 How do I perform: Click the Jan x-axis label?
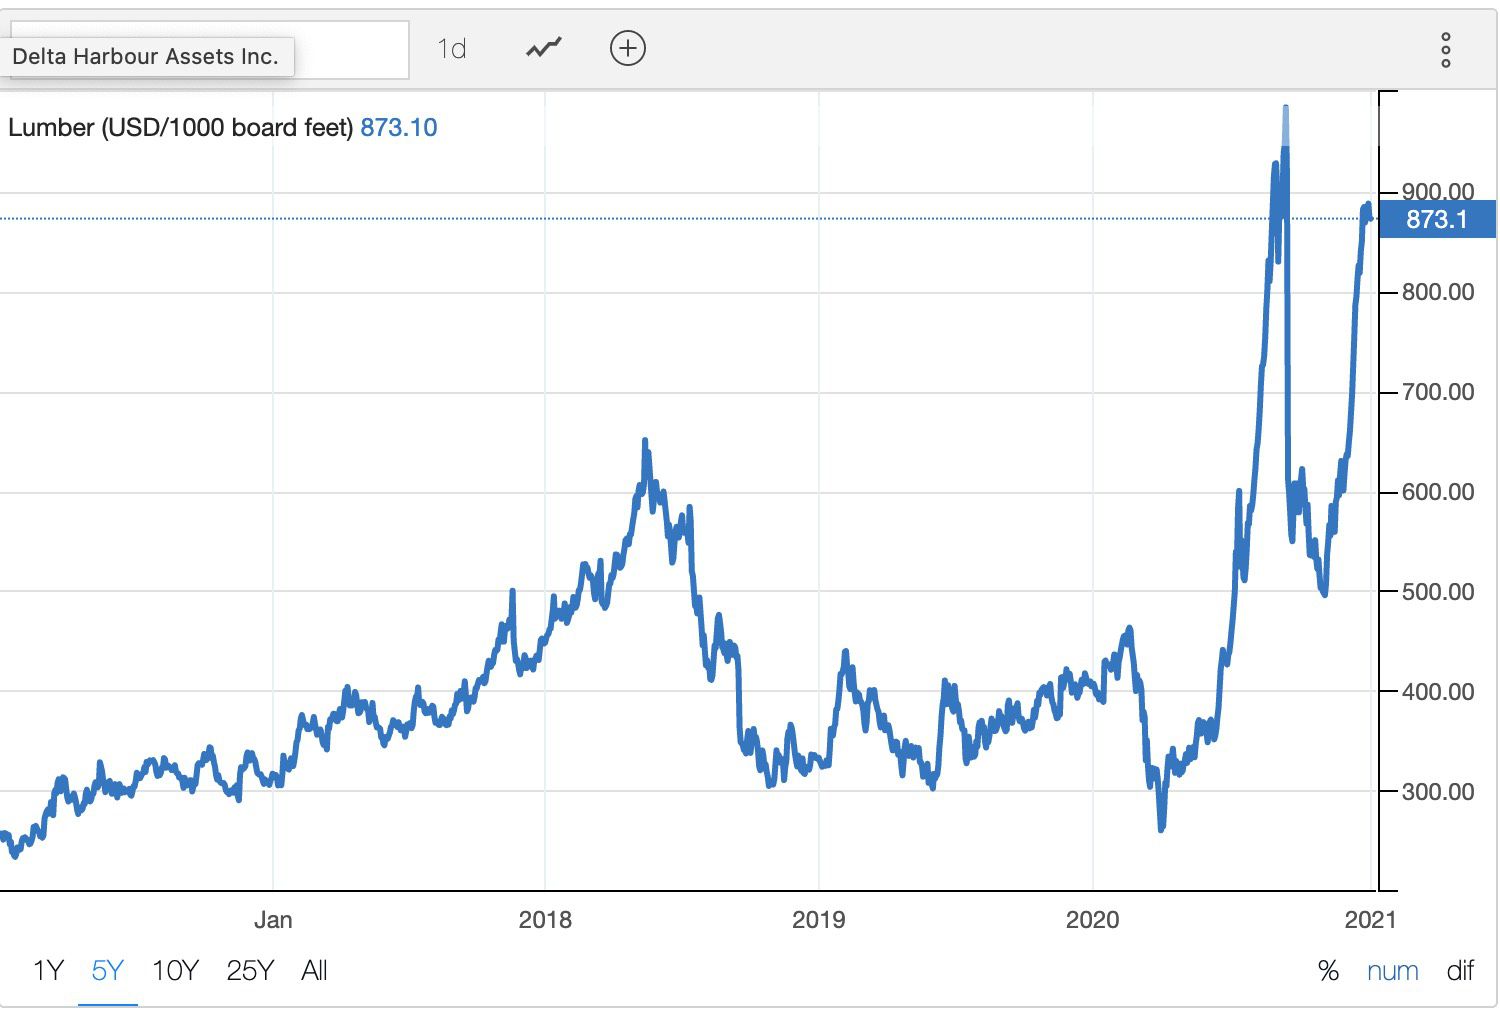coord(273,919)
